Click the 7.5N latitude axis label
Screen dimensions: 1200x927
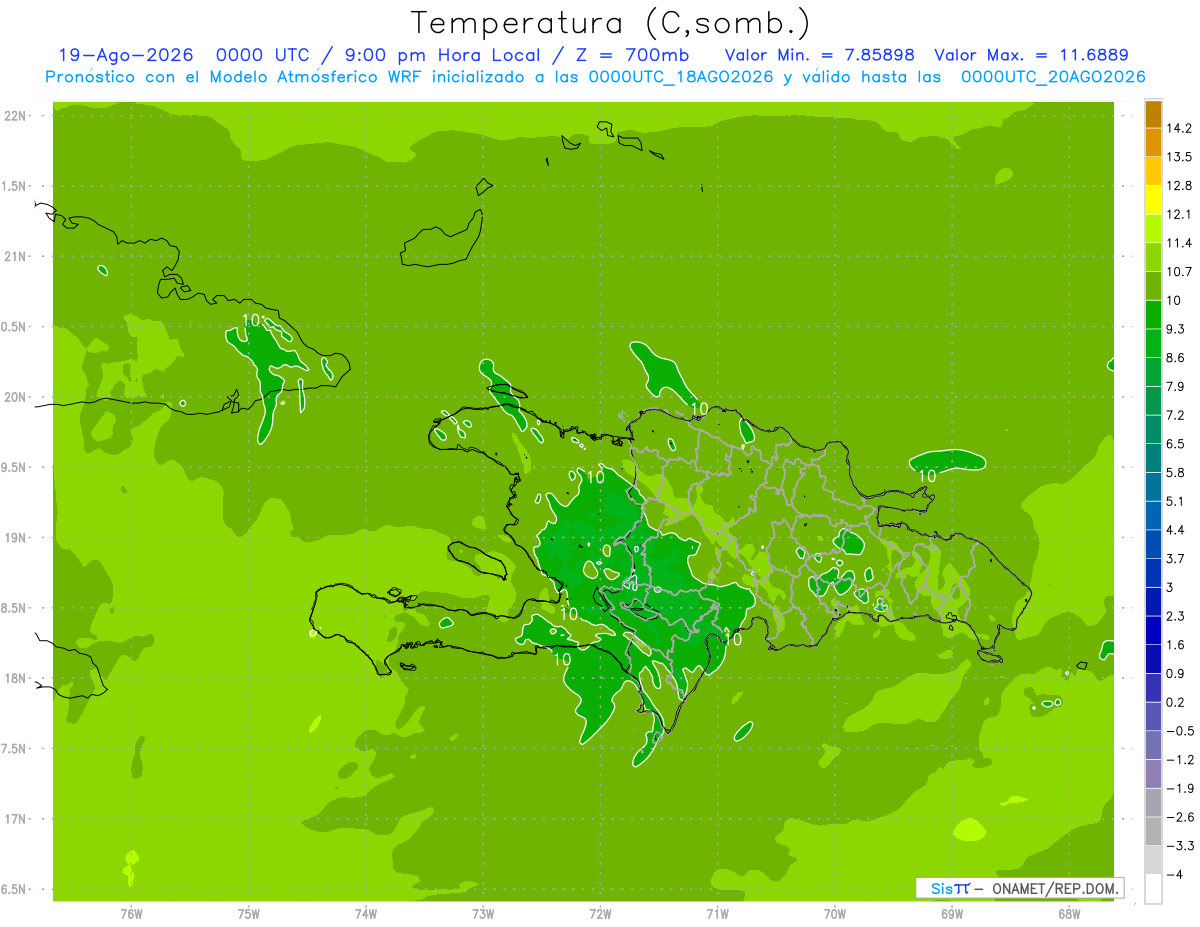14,749
